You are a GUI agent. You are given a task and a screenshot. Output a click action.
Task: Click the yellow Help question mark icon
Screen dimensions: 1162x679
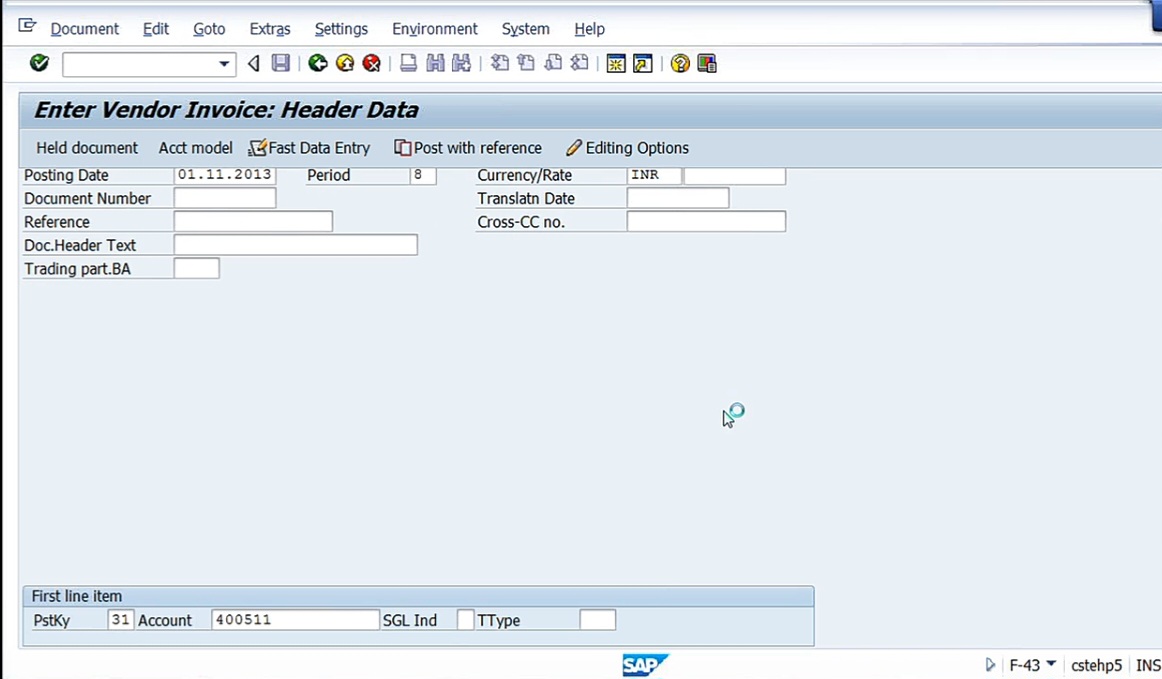pos(680,64)
